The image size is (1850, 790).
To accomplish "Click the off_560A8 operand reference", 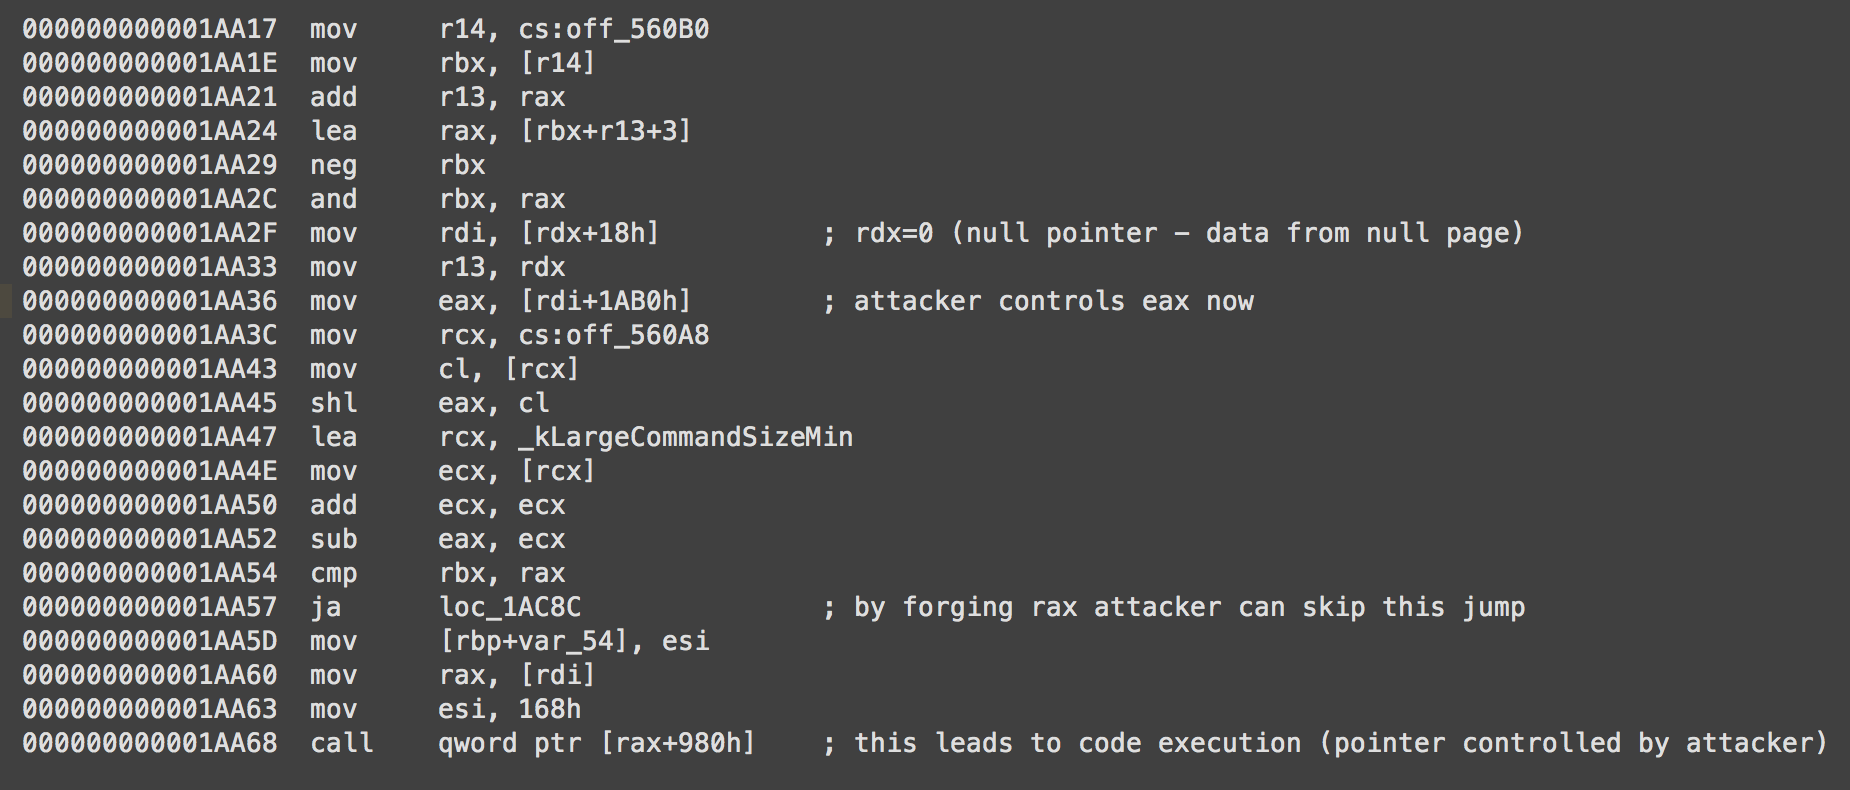I will coord(637,335).
